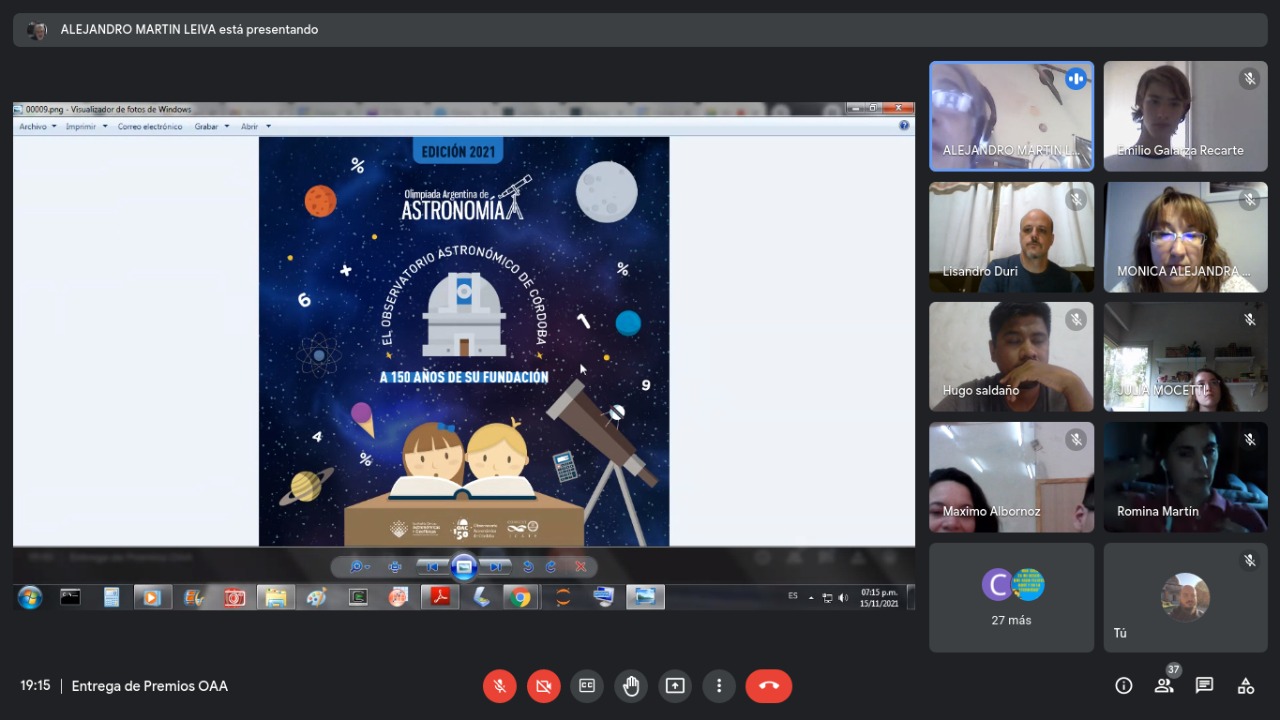1280x720 pixels.
Task: Show the participants list with 37 people
Action: tap(1164, 686)
